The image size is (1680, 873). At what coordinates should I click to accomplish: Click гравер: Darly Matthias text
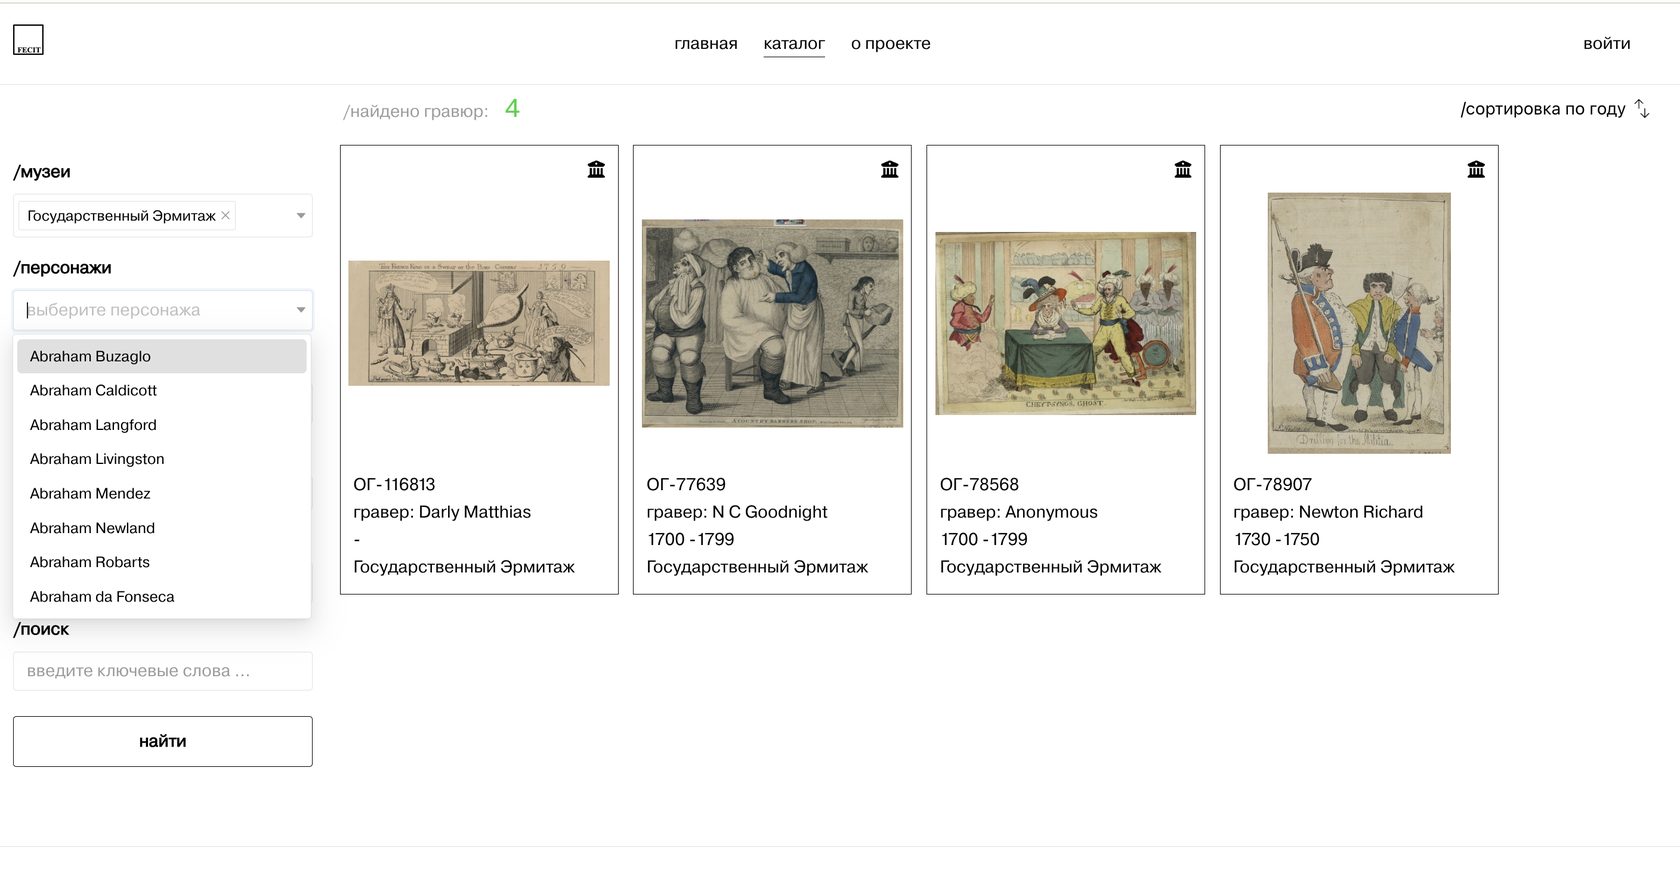[442, 512]
